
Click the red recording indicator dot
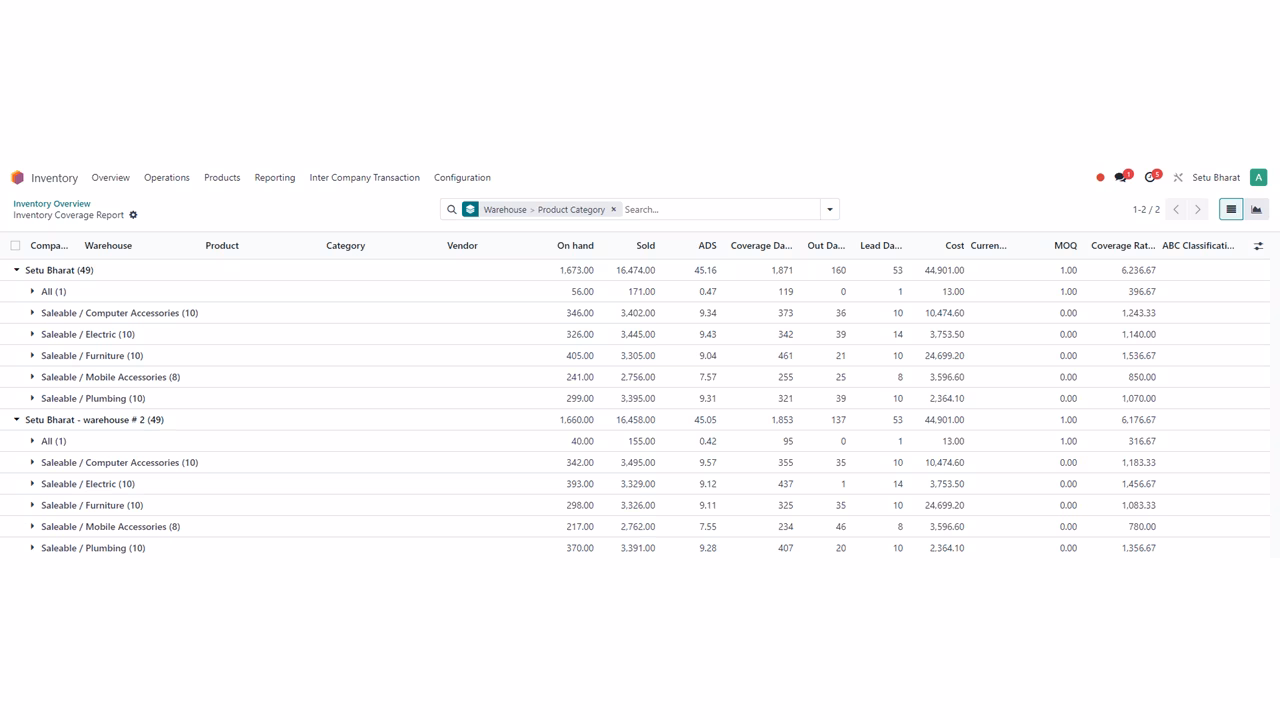click(1100, 178)
